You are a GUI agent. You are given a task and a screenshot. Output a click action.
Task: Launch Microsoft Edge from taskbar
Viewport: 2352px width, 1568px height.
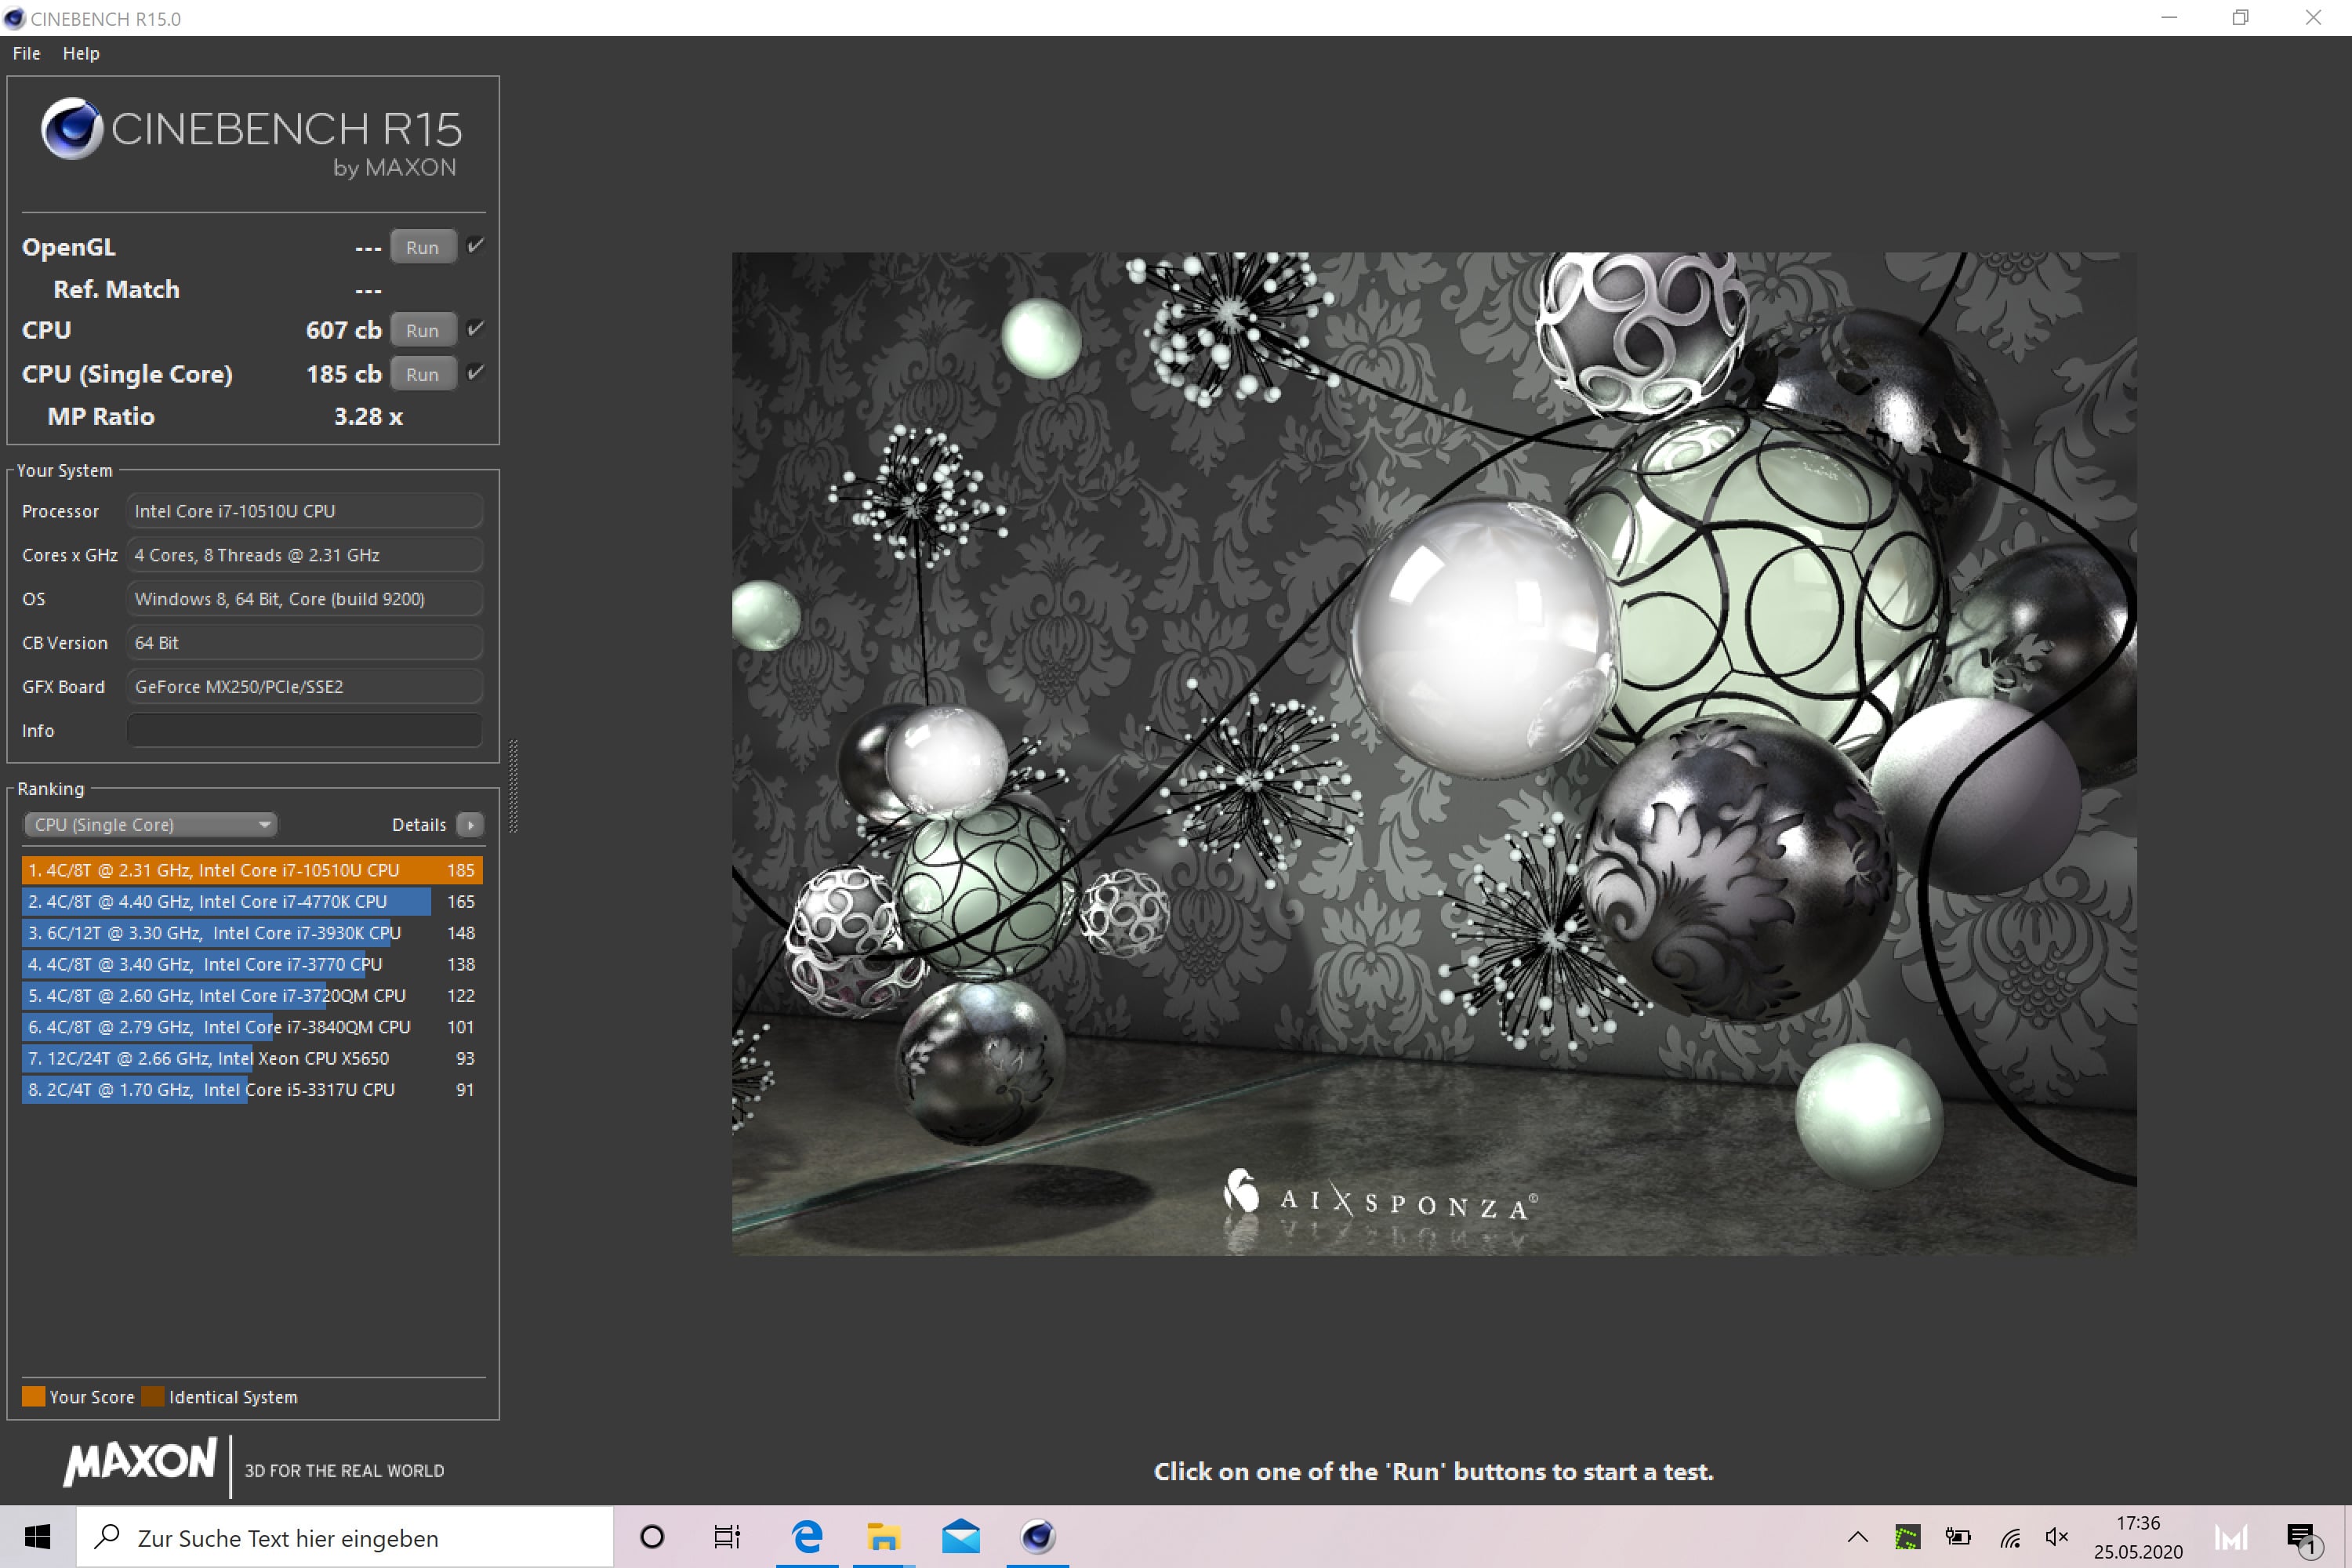pos(807,1537)
